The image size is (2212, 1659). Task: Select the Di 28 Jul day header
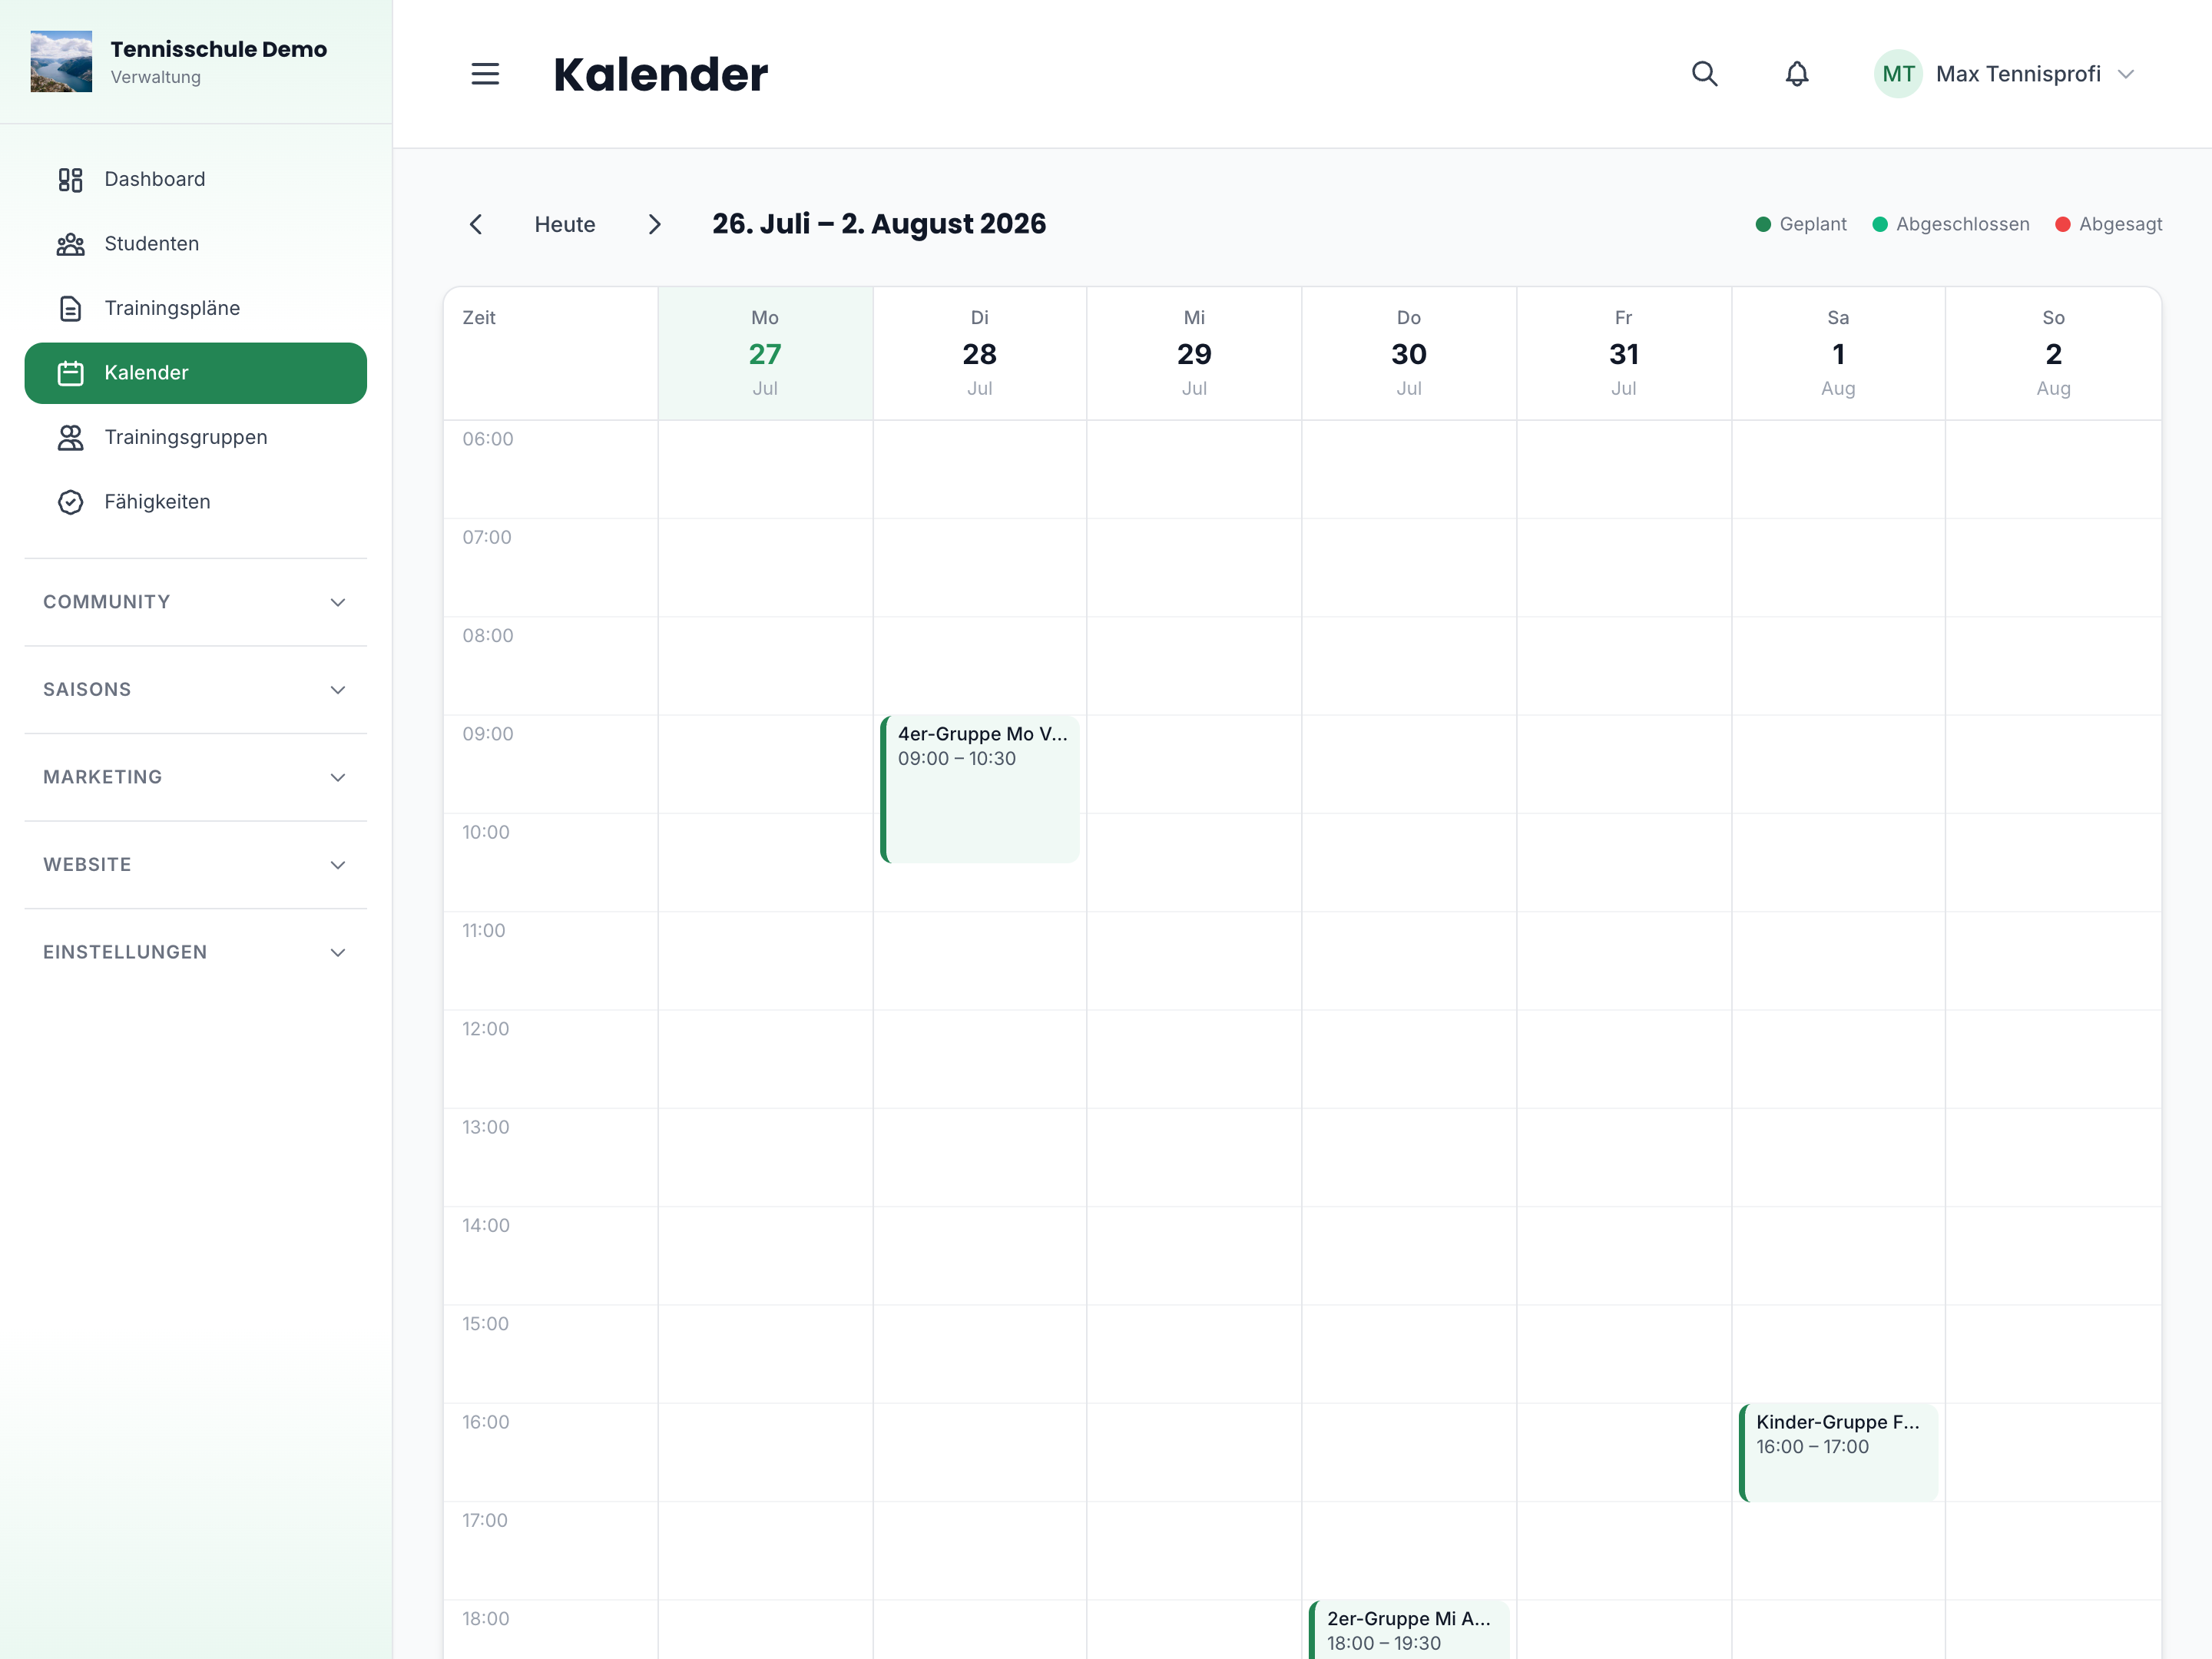coord(980,353)
